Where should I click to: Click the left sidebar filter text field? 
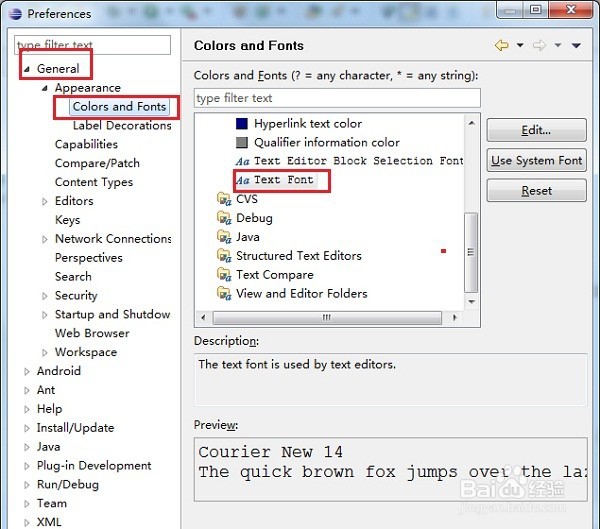tap(92, 45)
